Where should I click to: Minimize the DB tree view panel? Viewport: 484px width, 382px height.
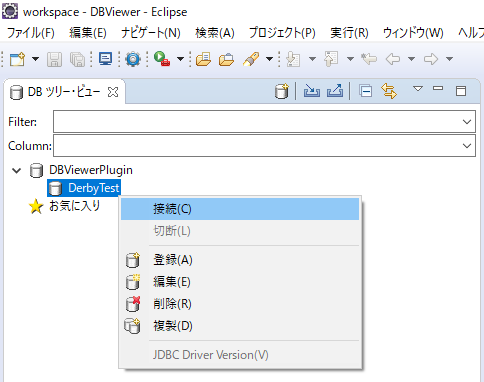tap(438, 88)
